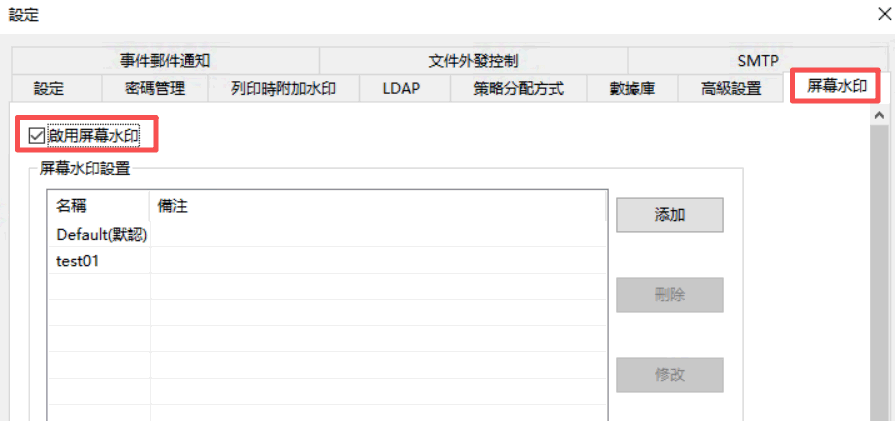Switch to 列印時附加水印 tab
This screenshot has height=421, width=895.
283,88
